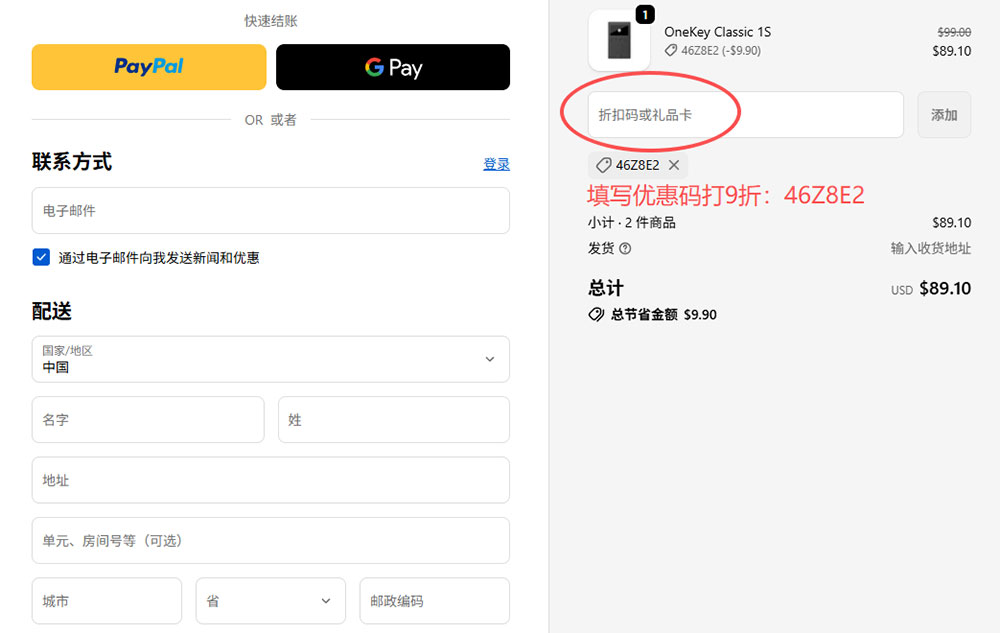
Task: Click the 46Z8E2 (-$9.90) discount line text
Action: pos(721,50)
